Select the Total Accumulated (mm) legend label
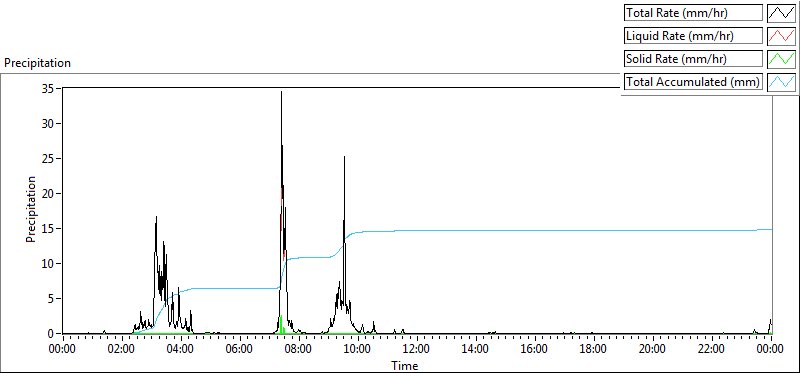The image size is (800, 373). tap(692, 82)
